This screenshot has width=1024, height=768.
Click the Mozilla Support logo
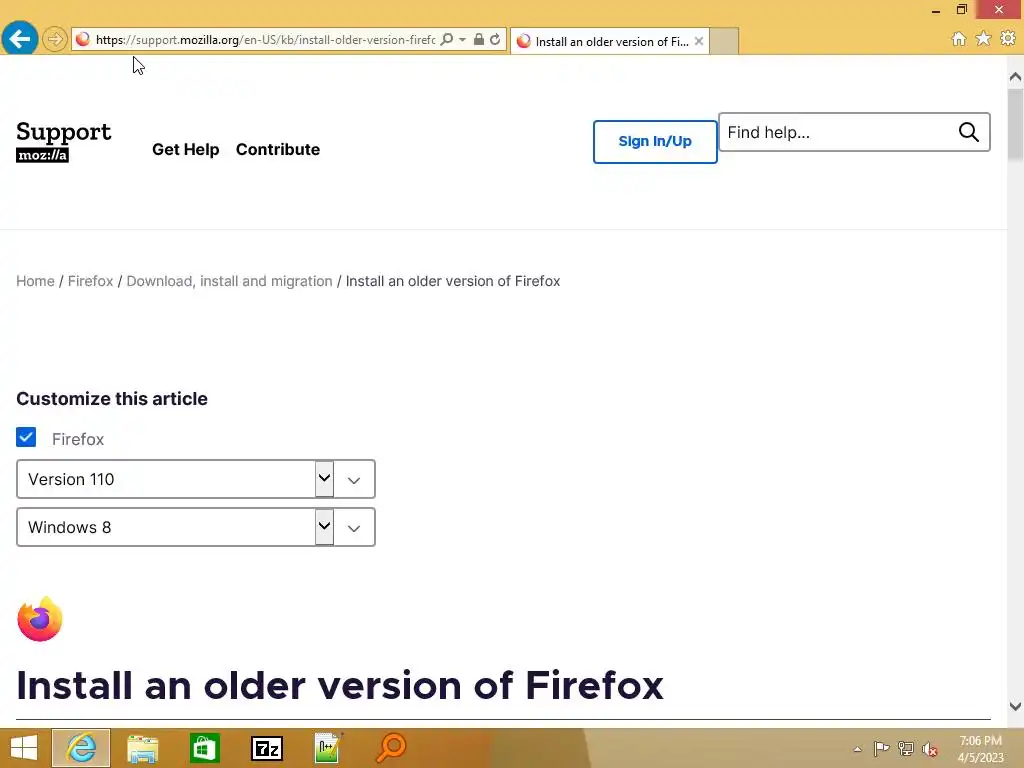pyautogui.click(x=63, y=141)
